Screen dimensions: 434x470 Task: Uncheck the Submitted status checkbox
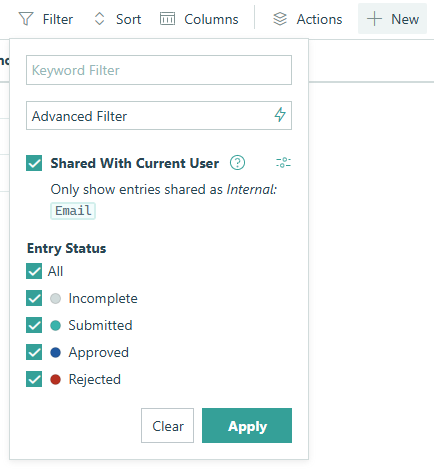[34, 325]
